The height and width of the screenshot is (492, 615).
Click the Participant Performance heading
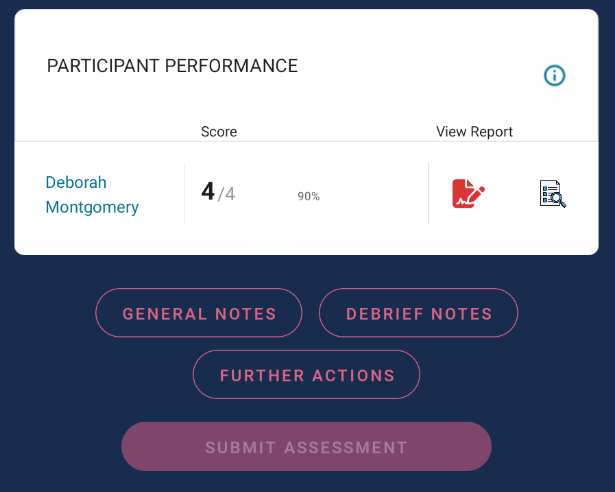(x=172, y=66)
